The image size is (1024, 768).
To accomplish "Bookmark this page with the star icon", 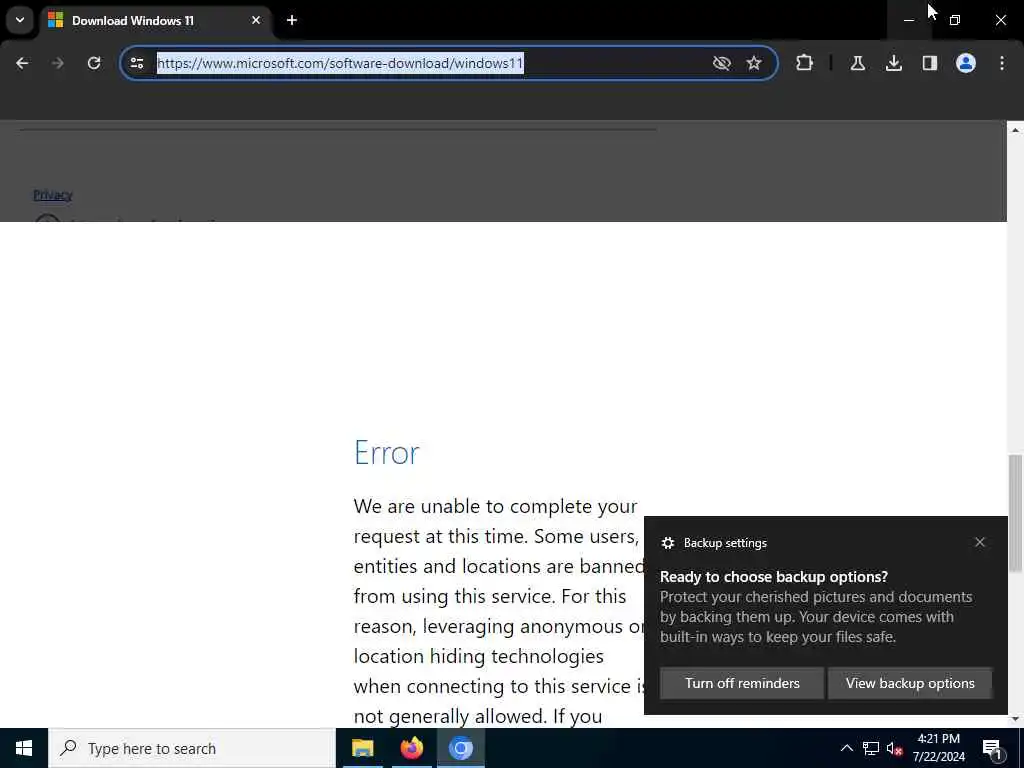I will tap(754, 63).
